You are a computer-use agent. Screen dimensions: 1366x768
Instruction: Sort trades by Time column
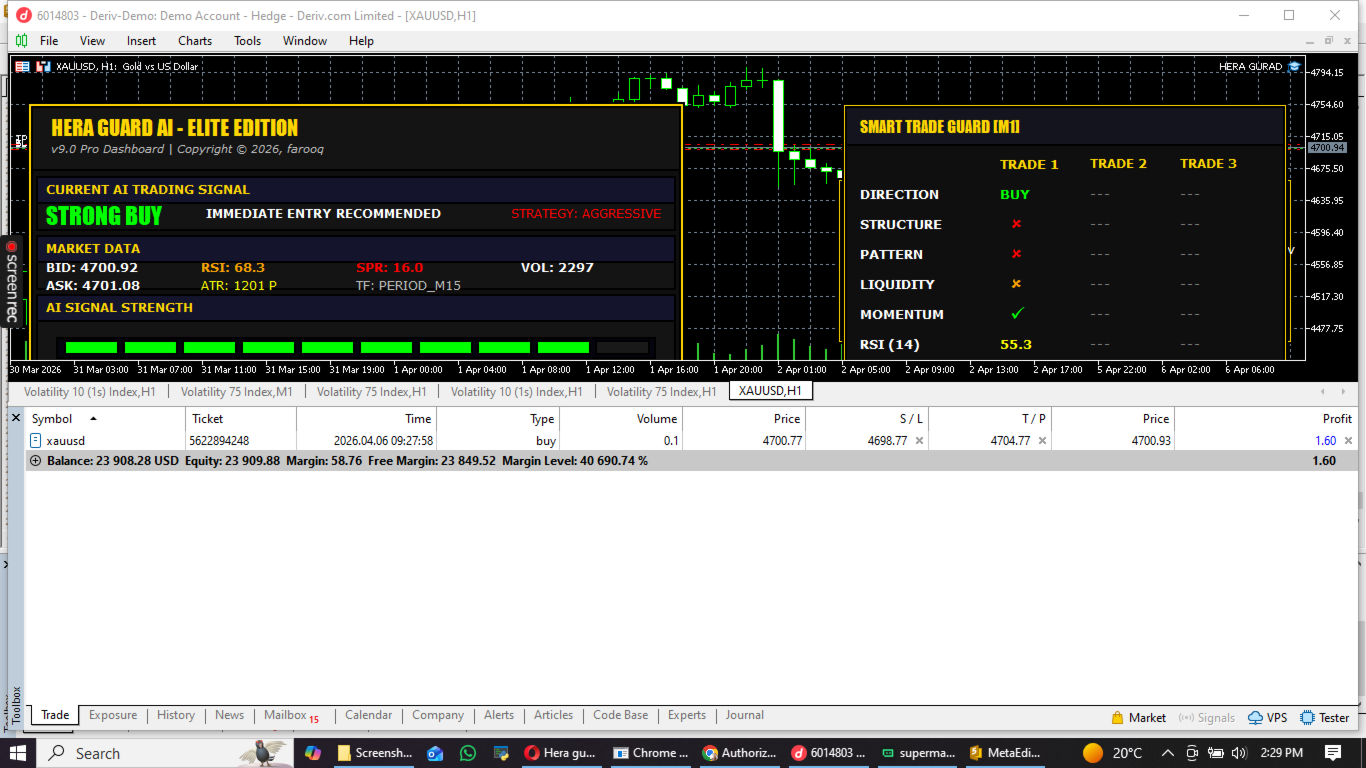coord(367,419)
